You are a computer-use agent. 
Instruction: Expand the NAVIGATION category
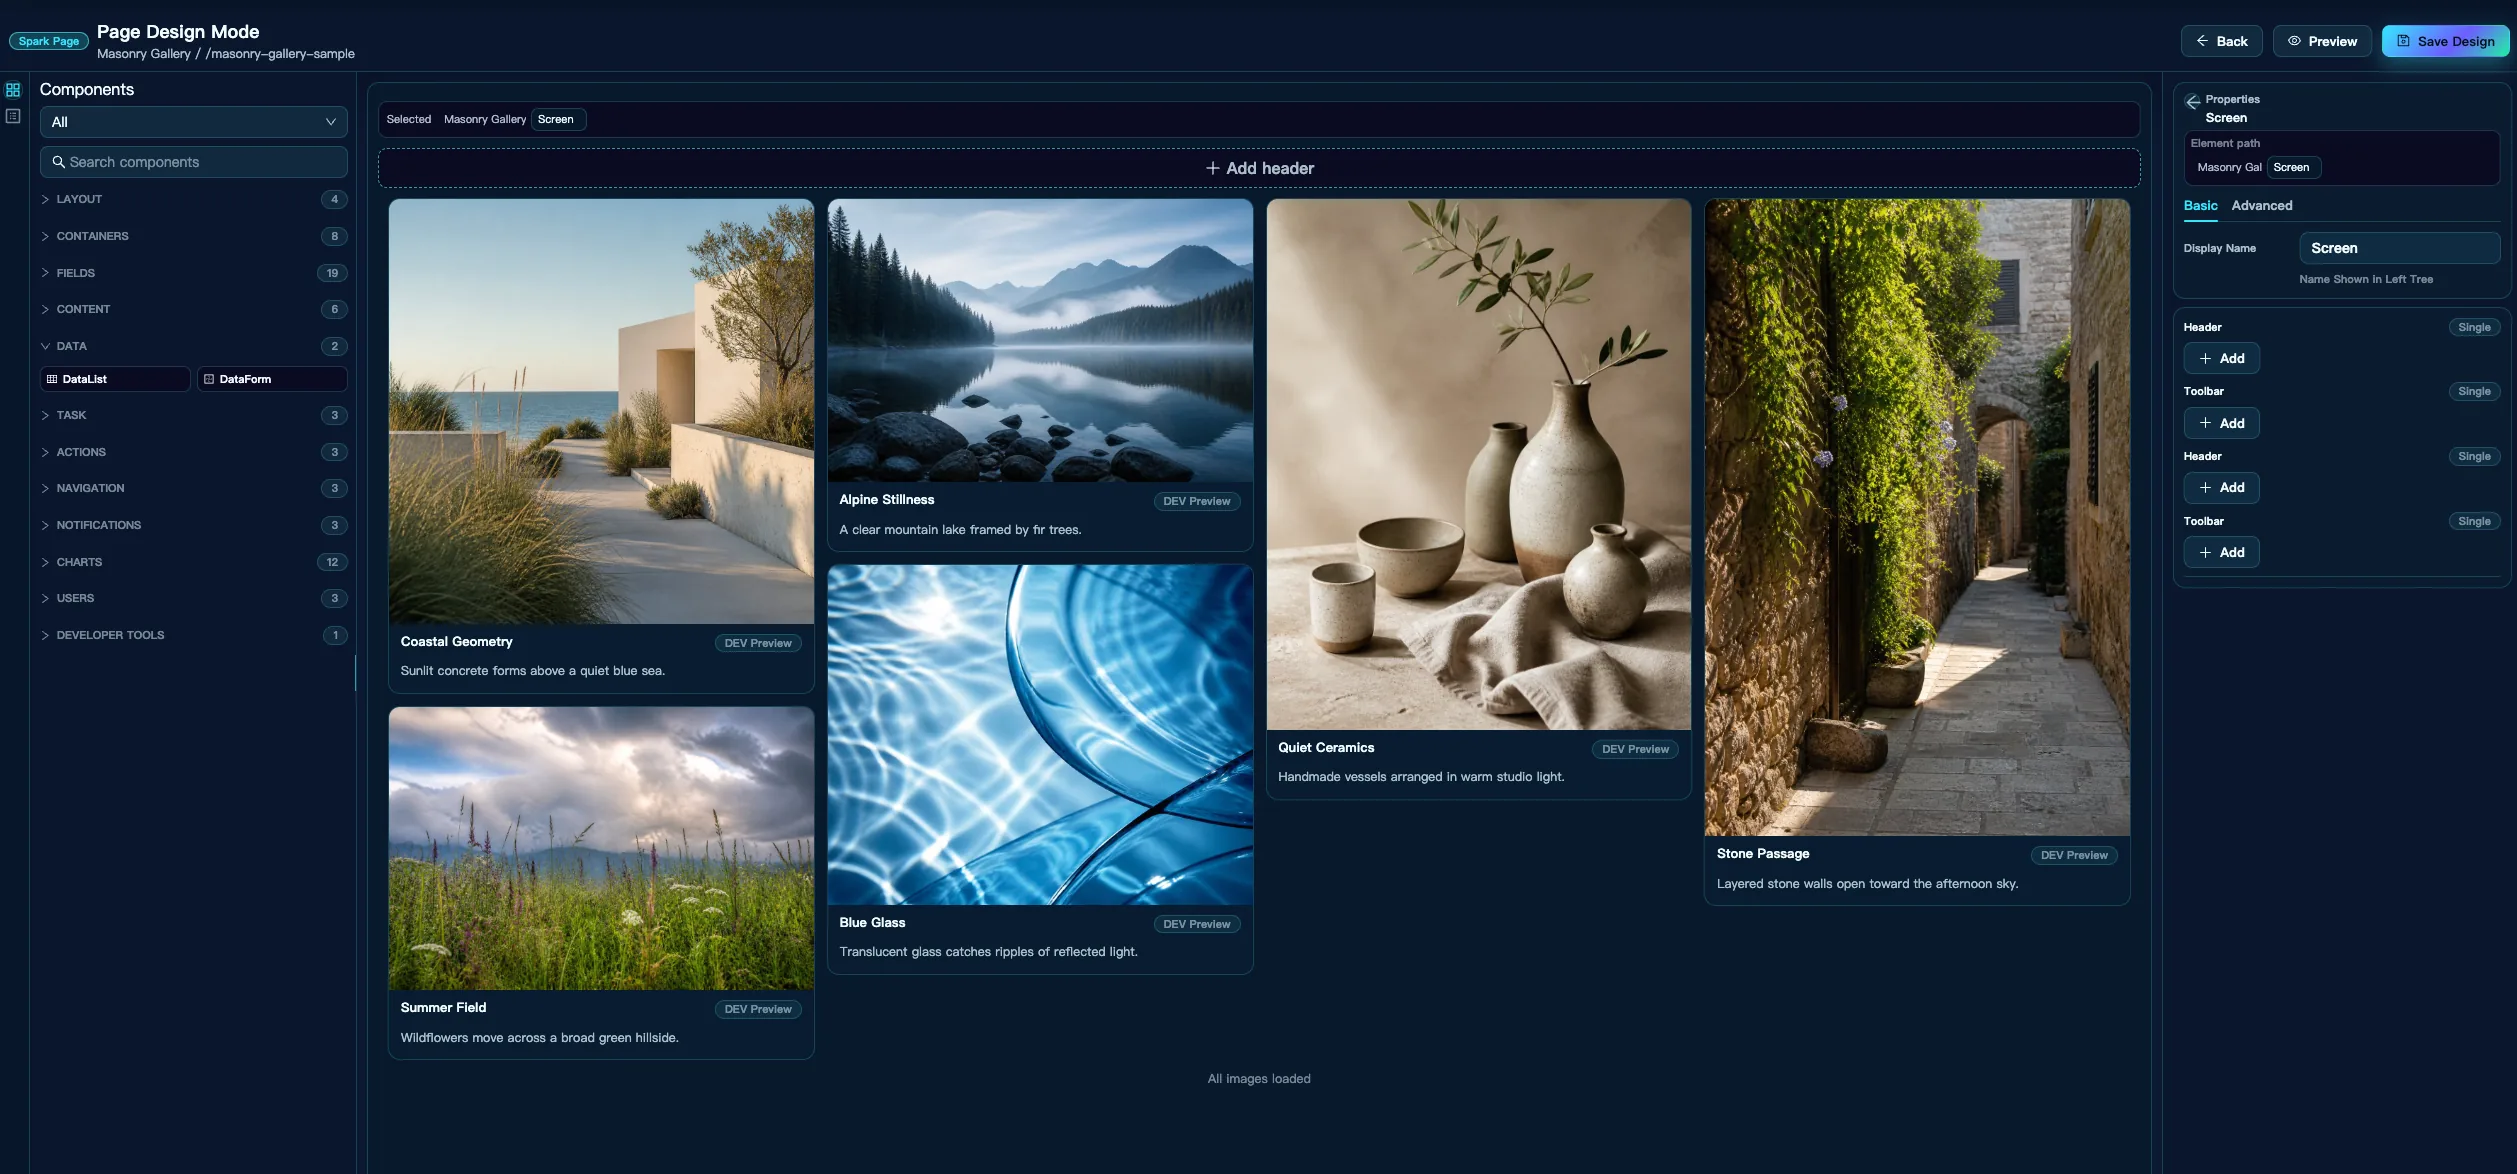point(194,488)
